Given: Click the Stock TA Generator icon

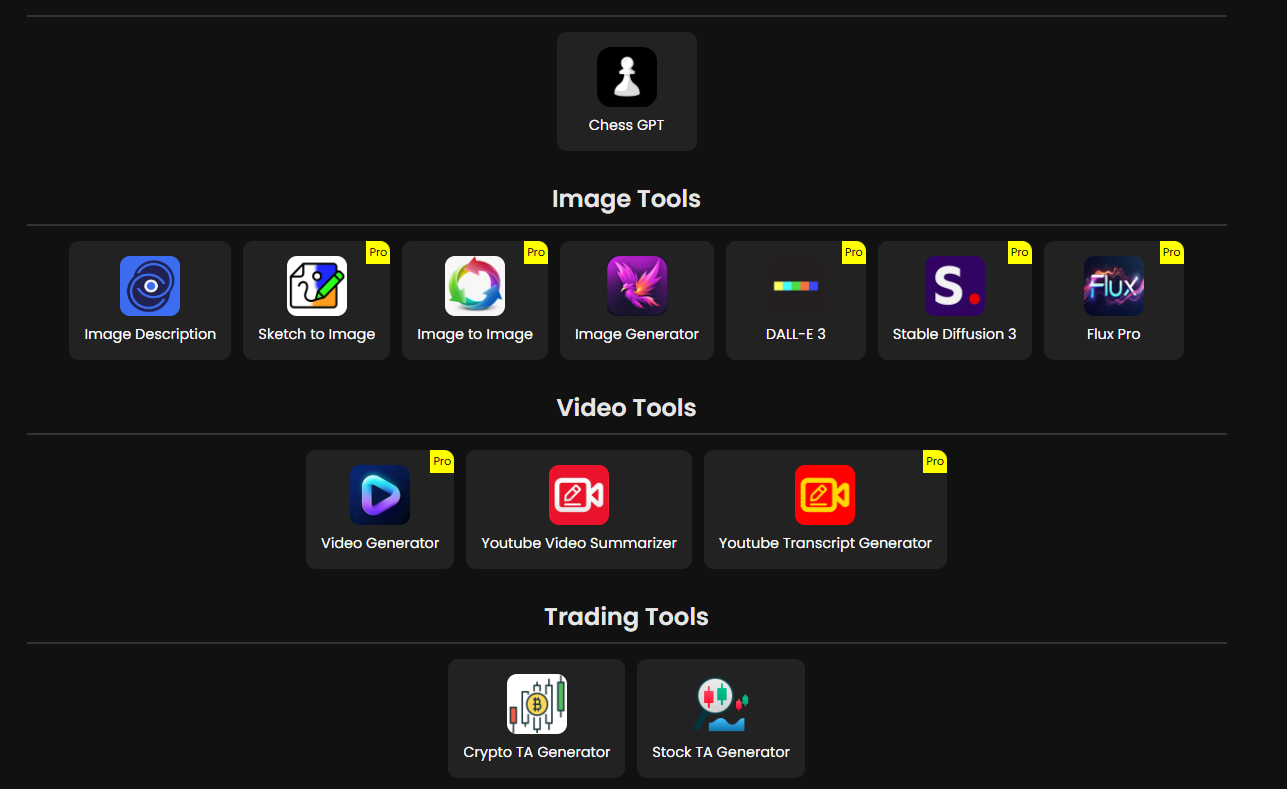Looking at the screenshot, I should [721, 704].
